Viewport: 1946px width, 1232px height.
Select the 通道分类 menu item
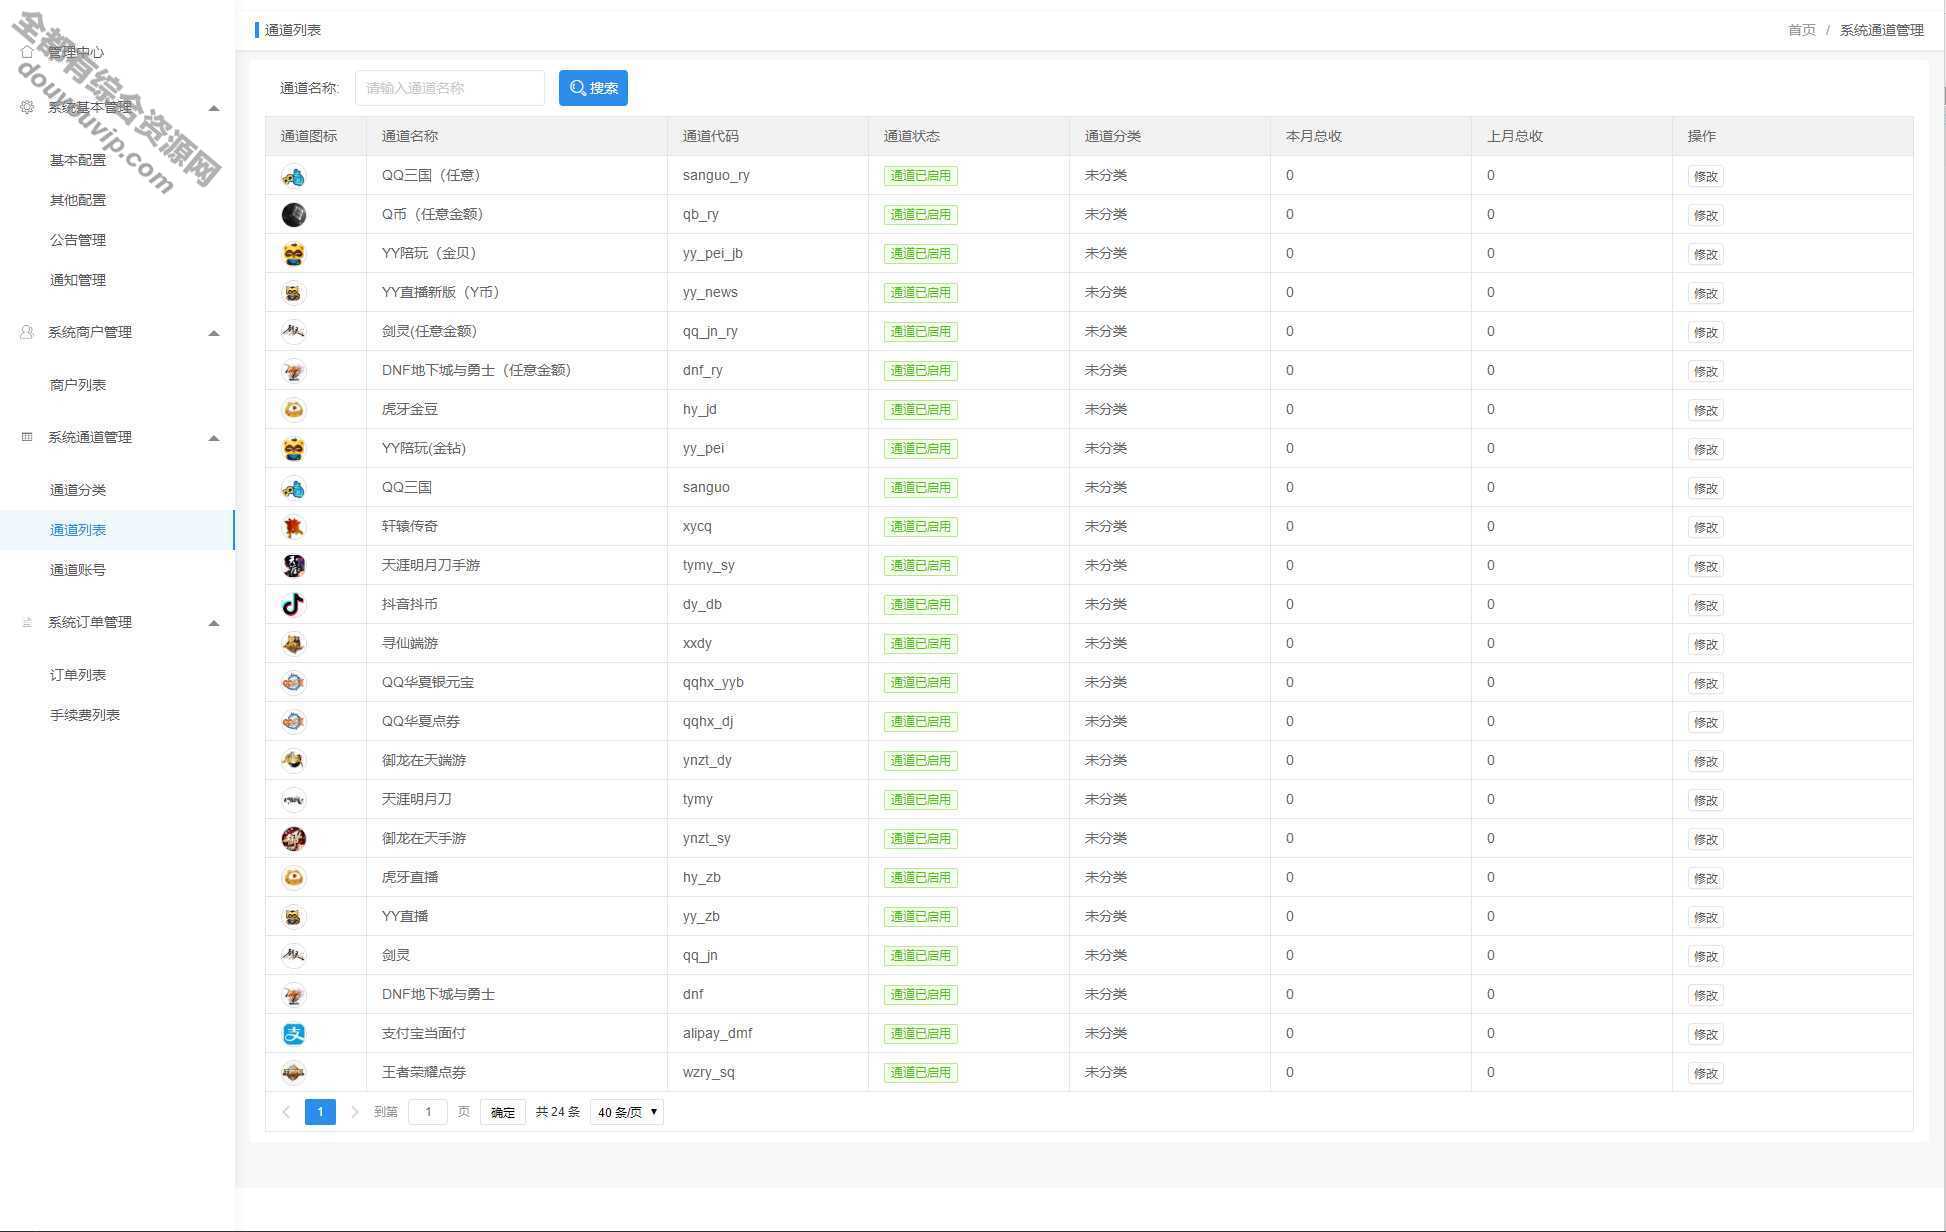pos(79,489)
